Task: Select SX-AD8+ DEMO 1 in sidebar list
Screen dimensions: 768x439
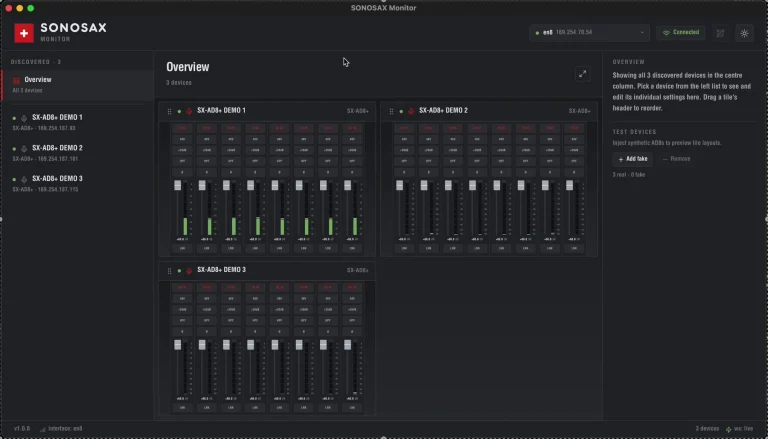Action: (x=77, y=122)
